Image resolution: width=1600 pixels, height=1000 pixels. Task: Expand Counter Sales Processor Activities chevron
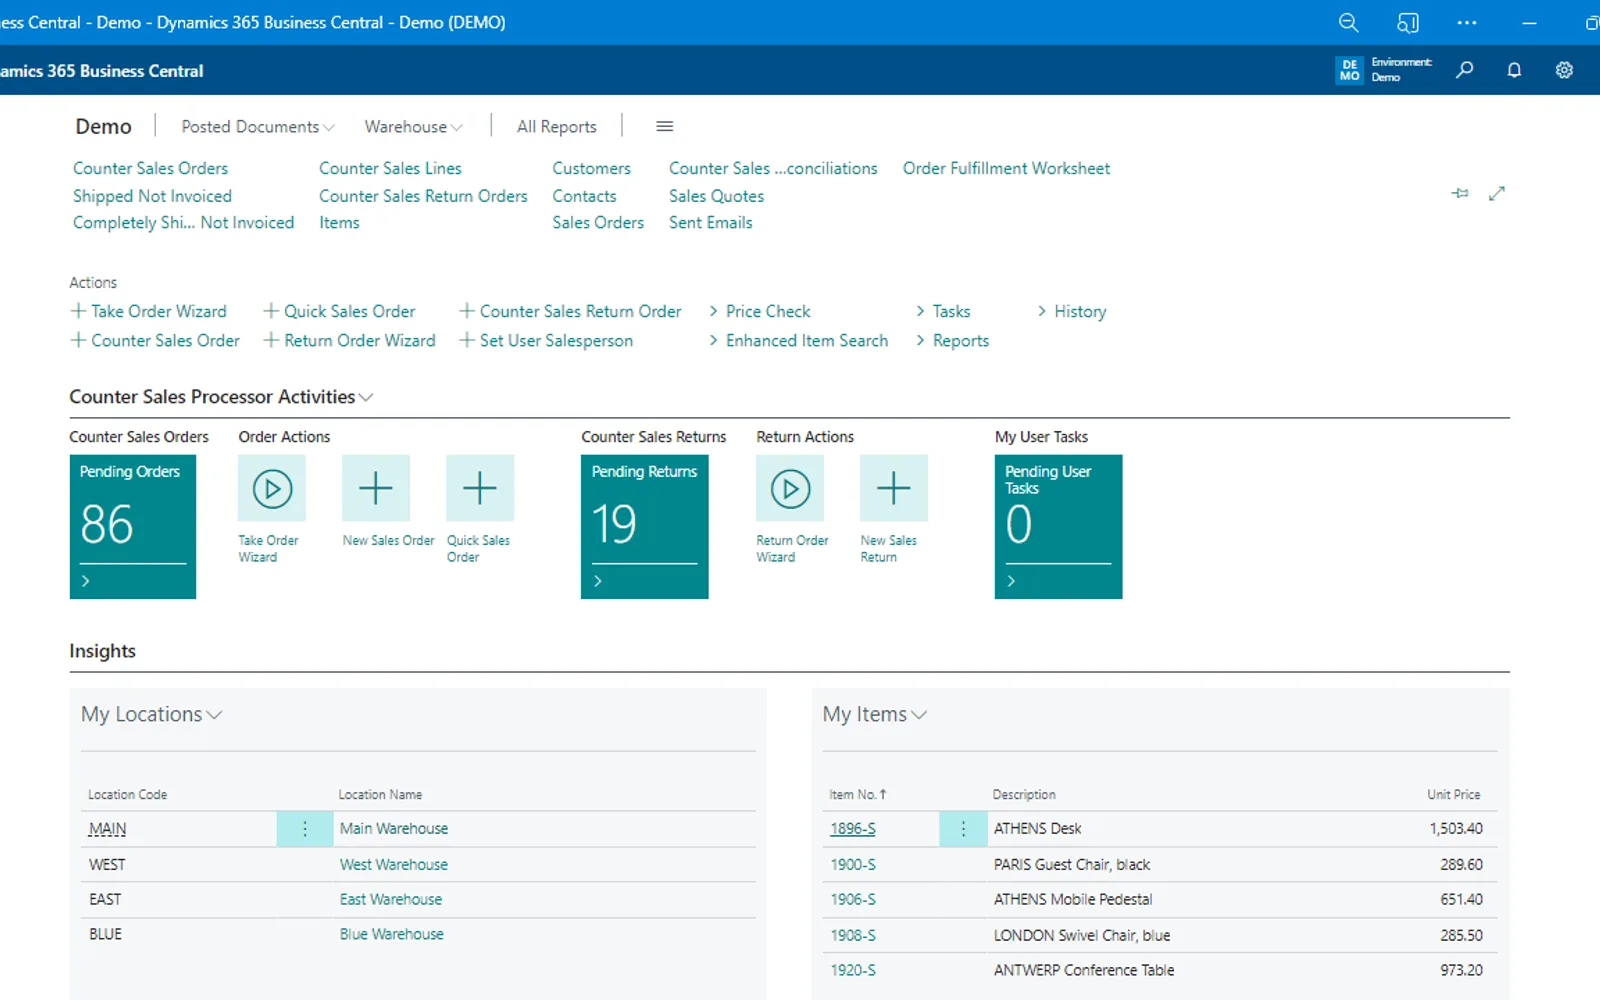click(366, 397)
